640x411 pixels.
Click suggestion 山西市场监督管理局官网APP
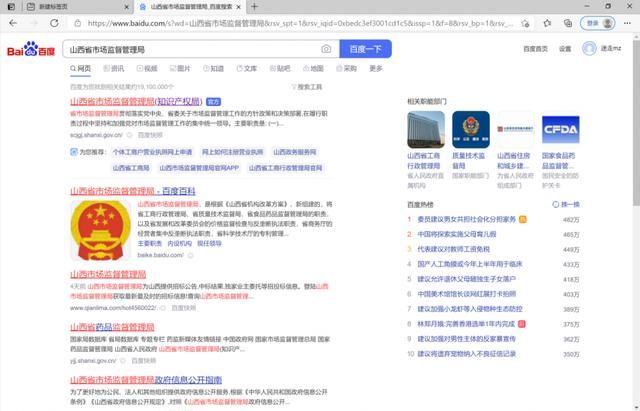click(199, 168)
